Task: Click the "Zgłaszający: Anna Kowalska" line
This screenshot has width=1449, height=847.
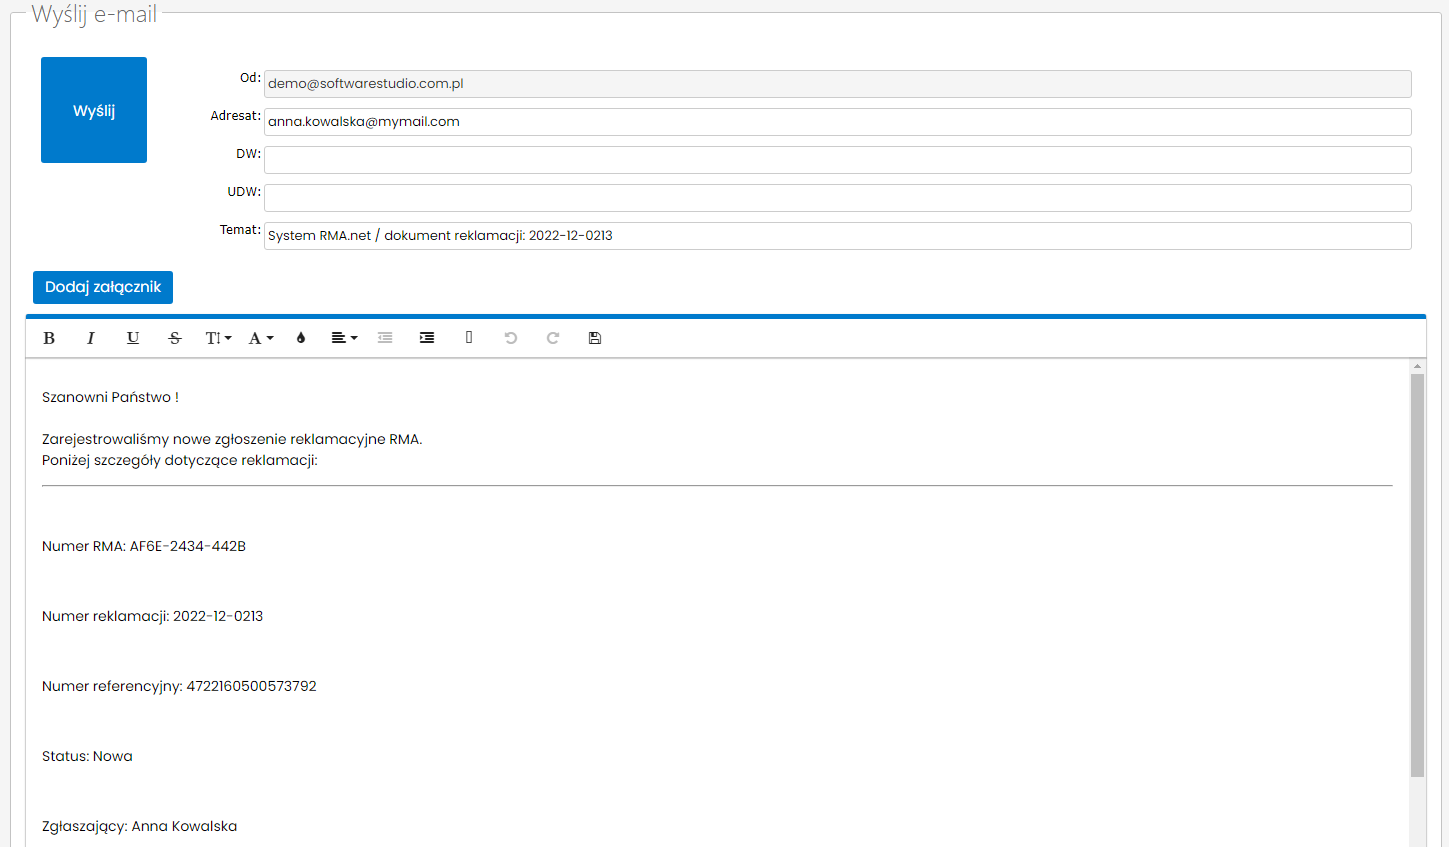Action: pos(140,826)
